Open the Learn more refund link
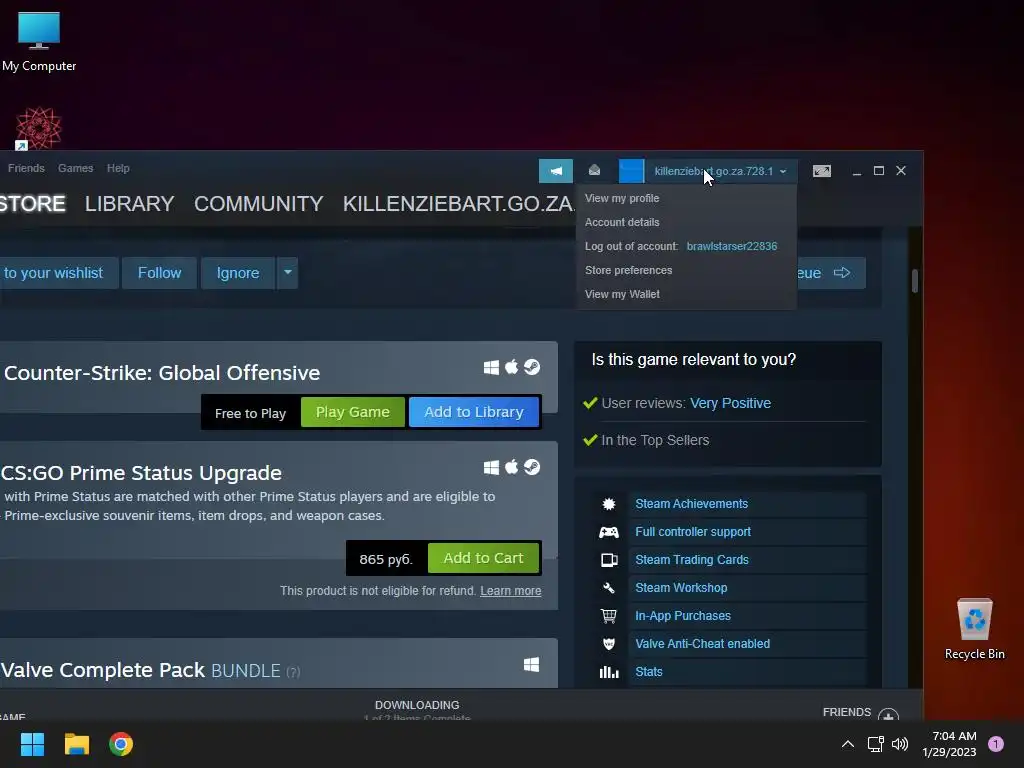 (511, 591)
